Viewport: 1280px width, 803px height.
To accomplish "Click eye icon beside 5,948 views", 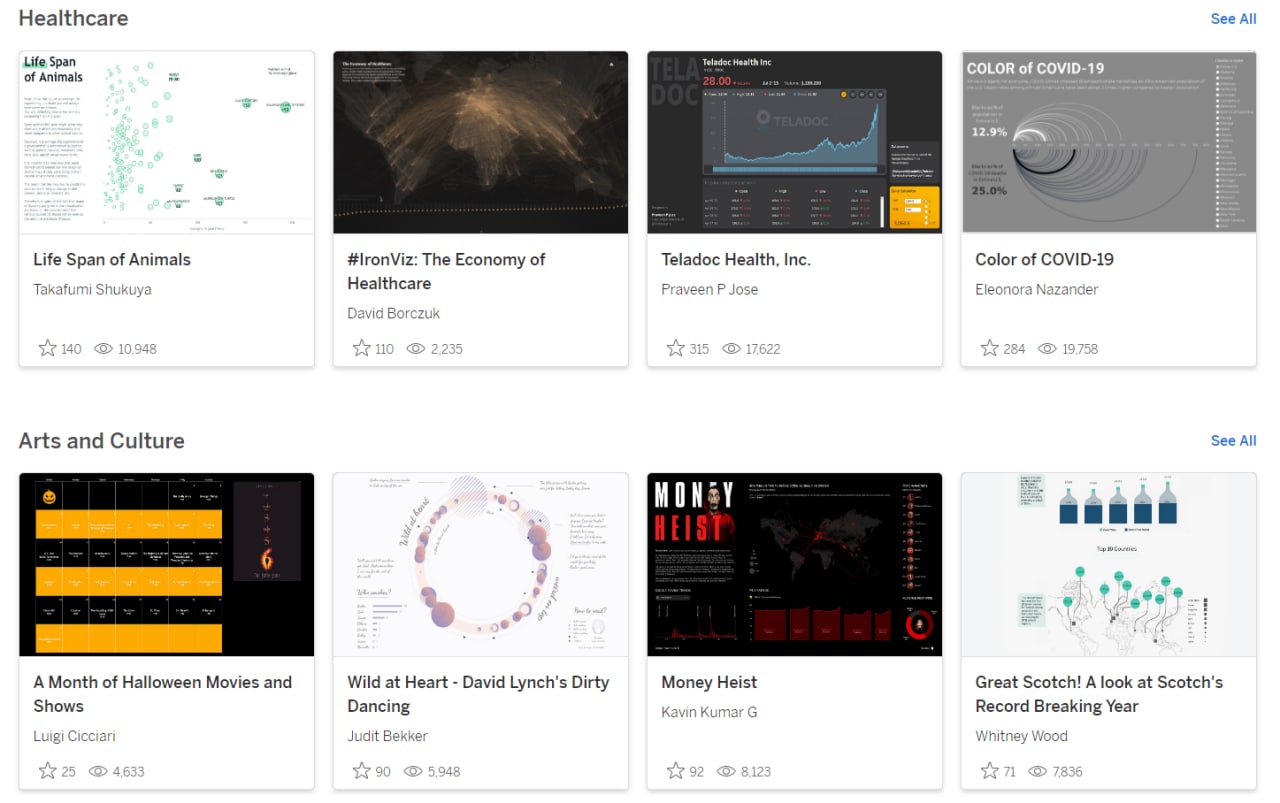I will 412,772.
